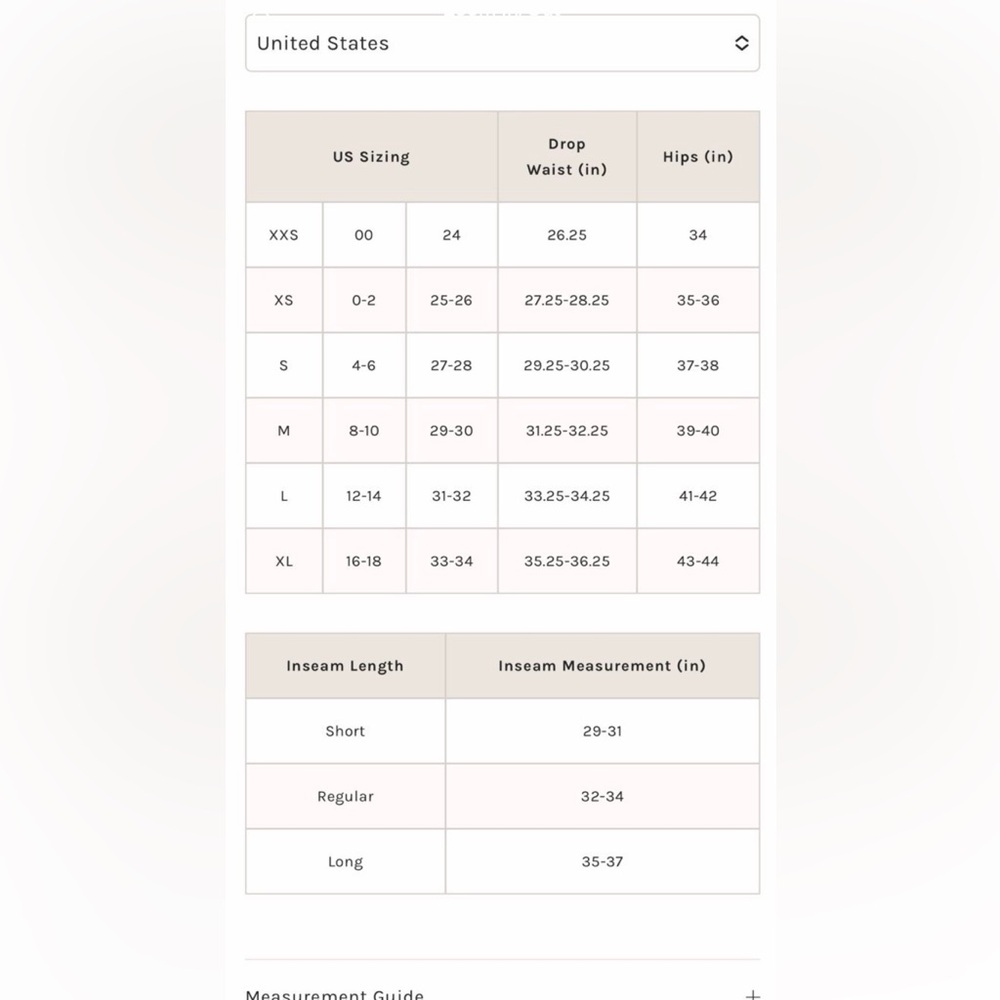Image resolution: width=1000 pixels, height=1000 pixels.
Task: Click the Inseam Length header
Action: (345, 666)
